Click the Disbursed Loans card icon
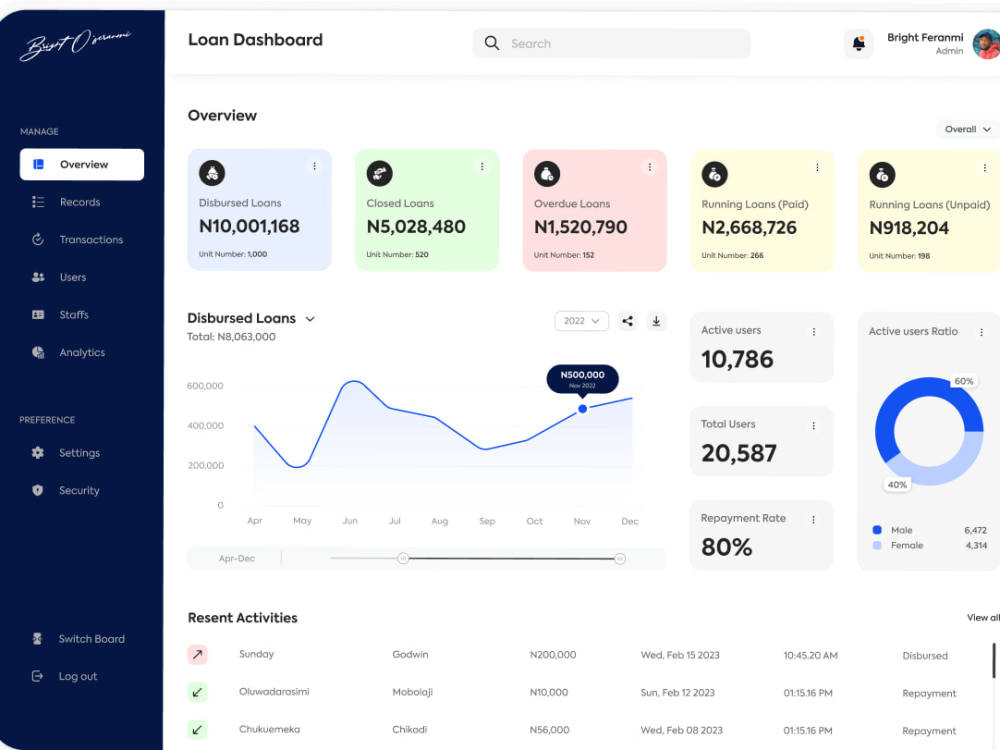The height and width of the screenshot is (750, 1000). coord(212,172)
